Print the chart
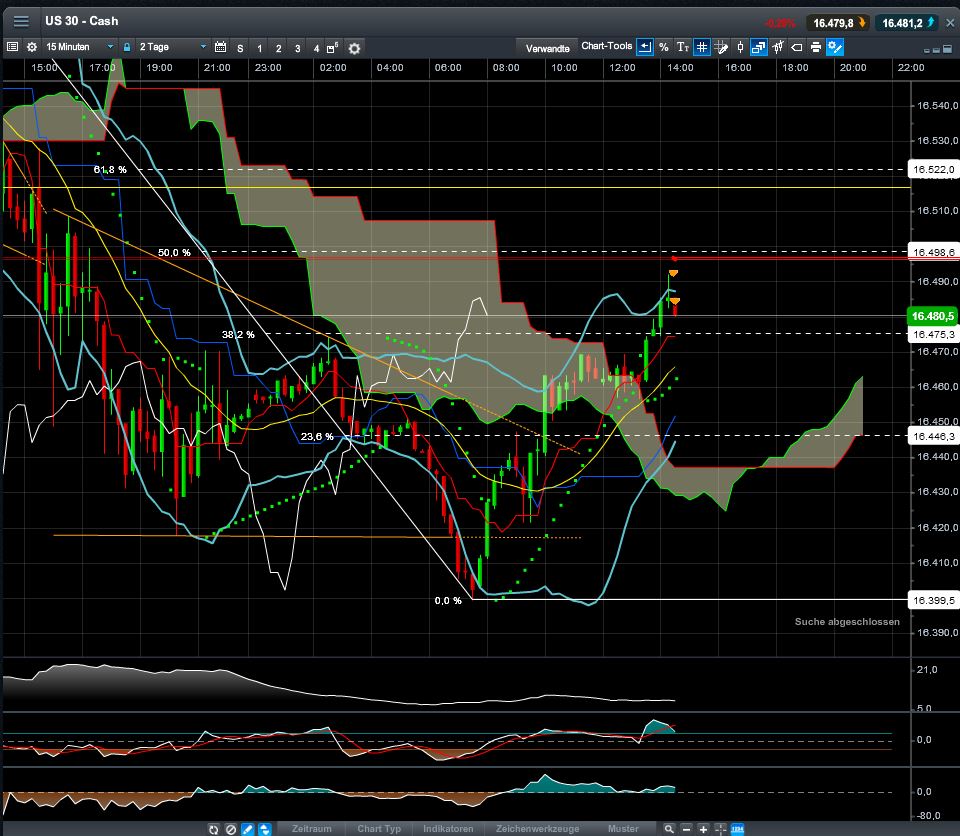Viewport: 960px width, 836px height. (816, 47)
